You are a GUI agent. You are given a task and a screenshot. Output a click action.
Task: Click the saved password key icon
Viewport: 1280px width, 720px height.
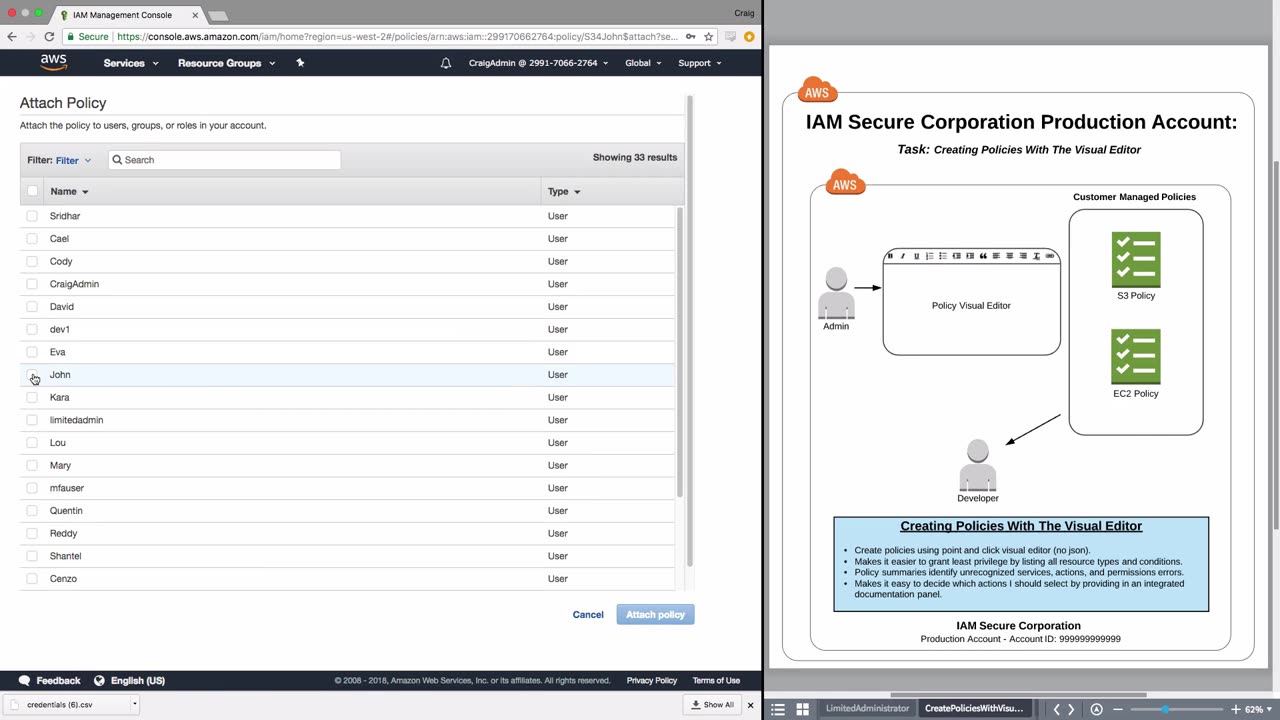point(690,37)
